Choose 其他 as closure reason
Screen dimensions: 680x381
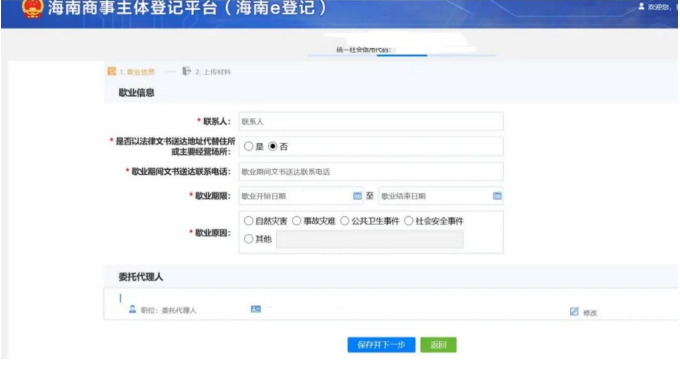(x=248, y=239)
